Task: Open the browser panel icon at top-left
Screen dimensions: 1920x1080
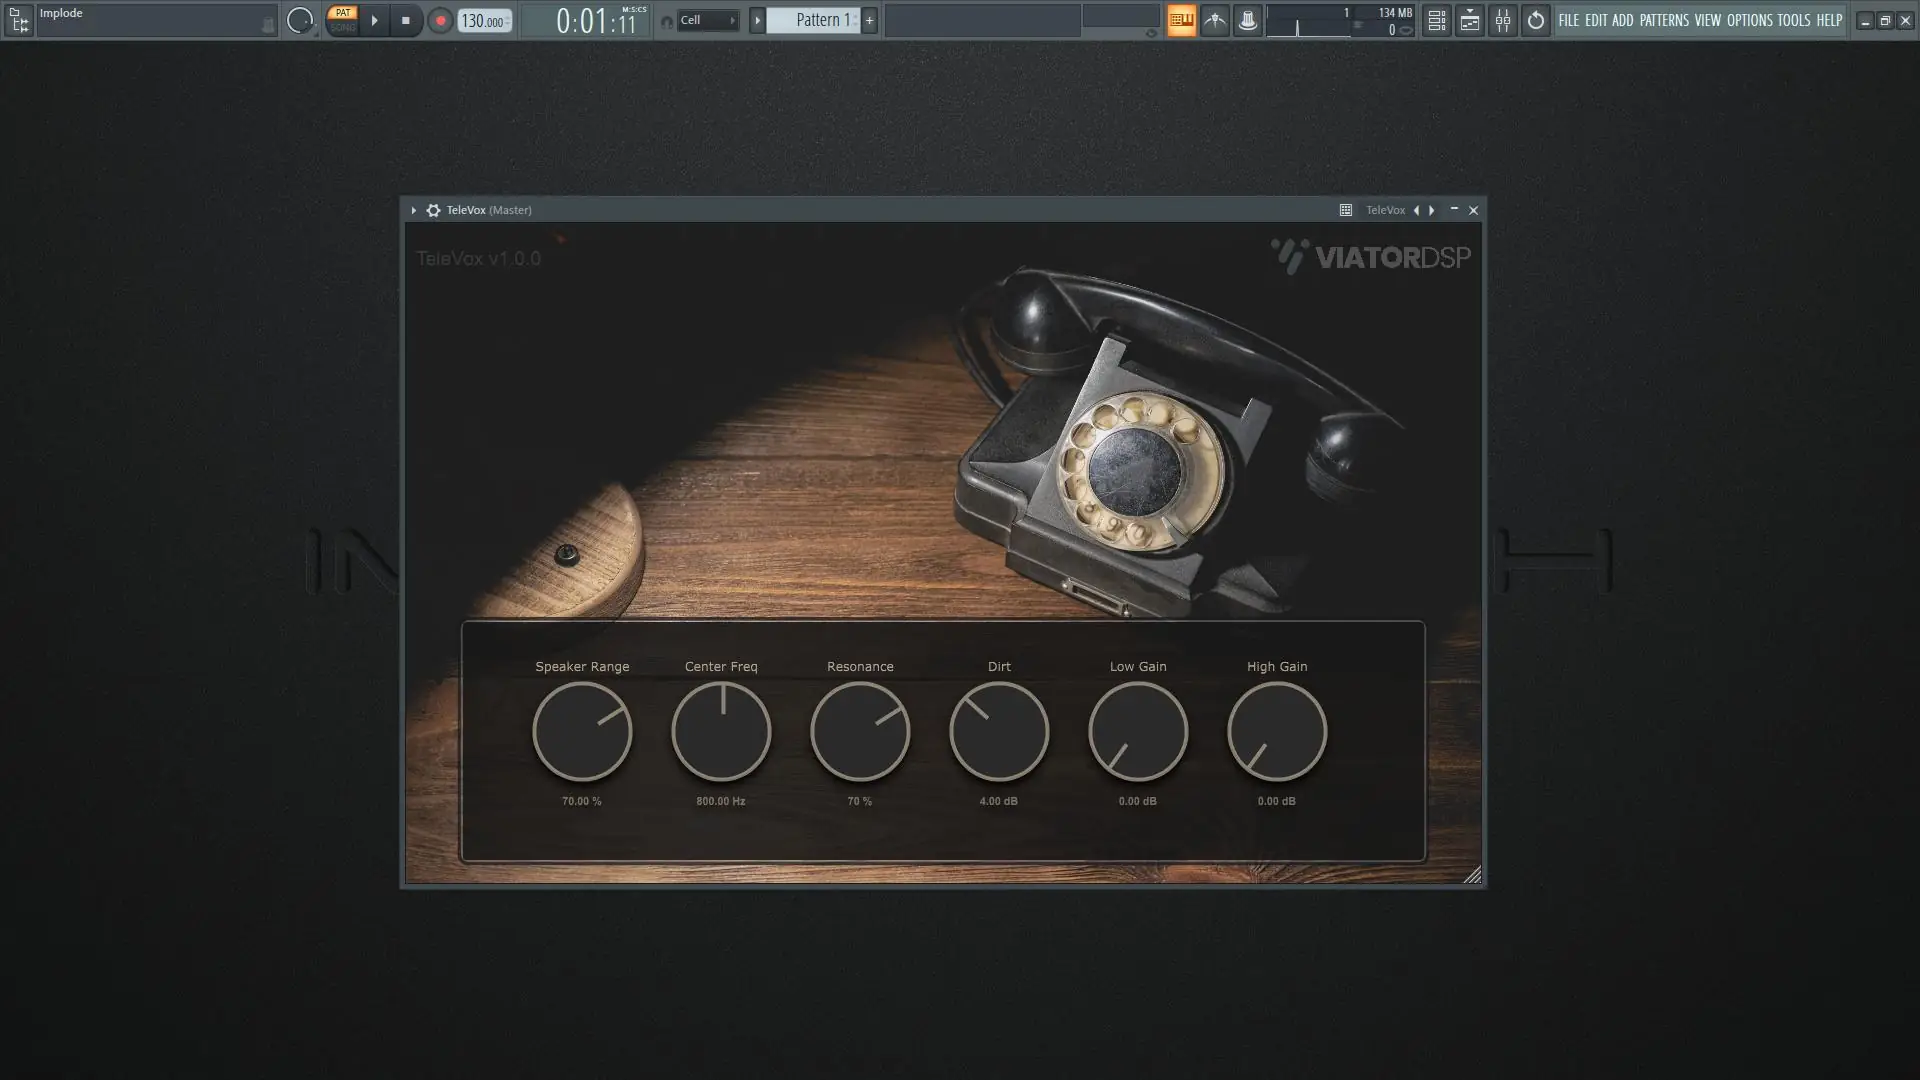Action: click(19, 20)
